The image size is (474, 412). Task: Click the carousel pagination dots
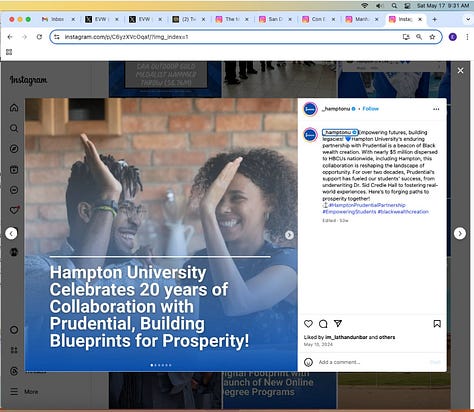[161, 365]
